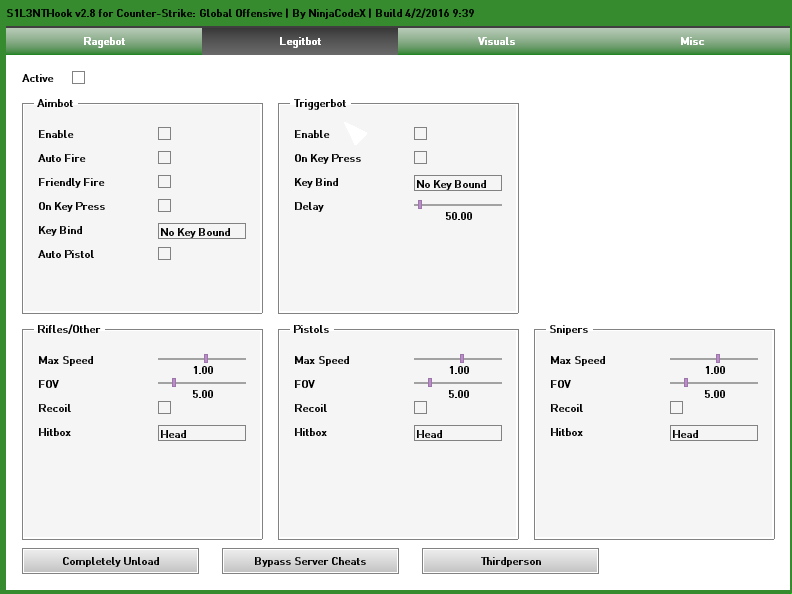
Task: Click the 5.00 FOV value under Pistols
Action: [459, 394]
